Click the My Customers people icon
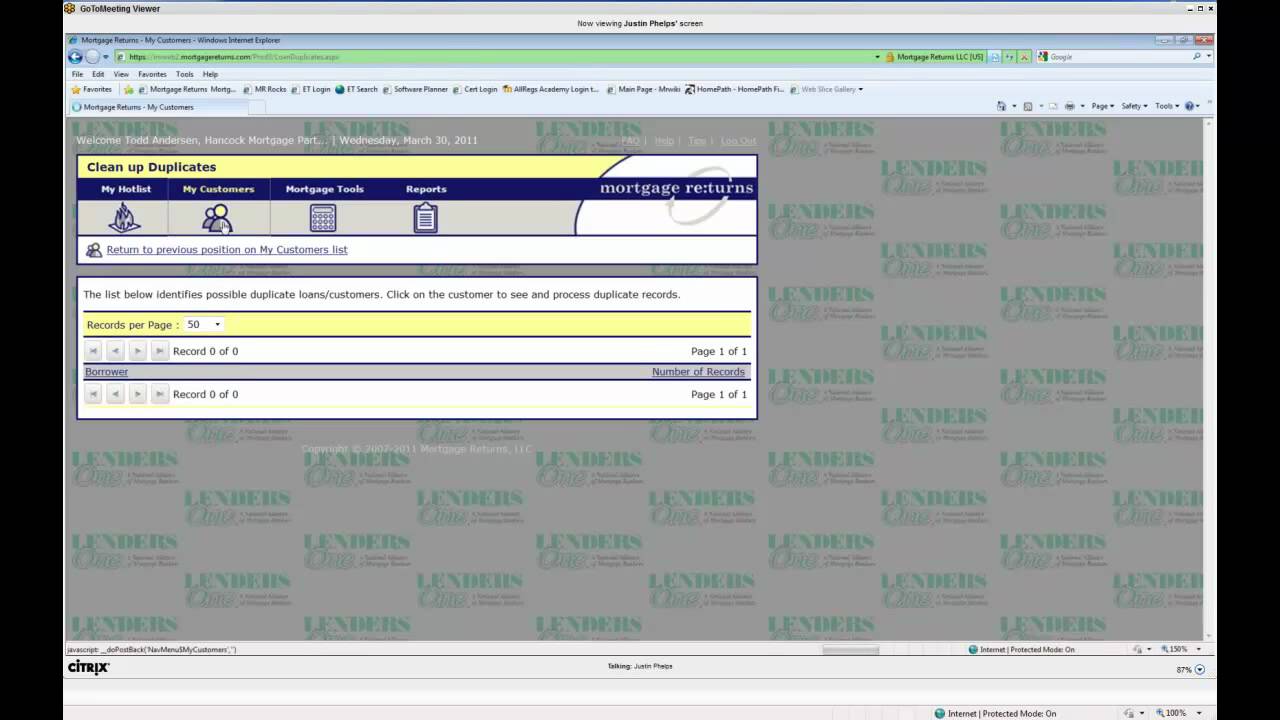The image size is (1280, 720). click(217, 218)
